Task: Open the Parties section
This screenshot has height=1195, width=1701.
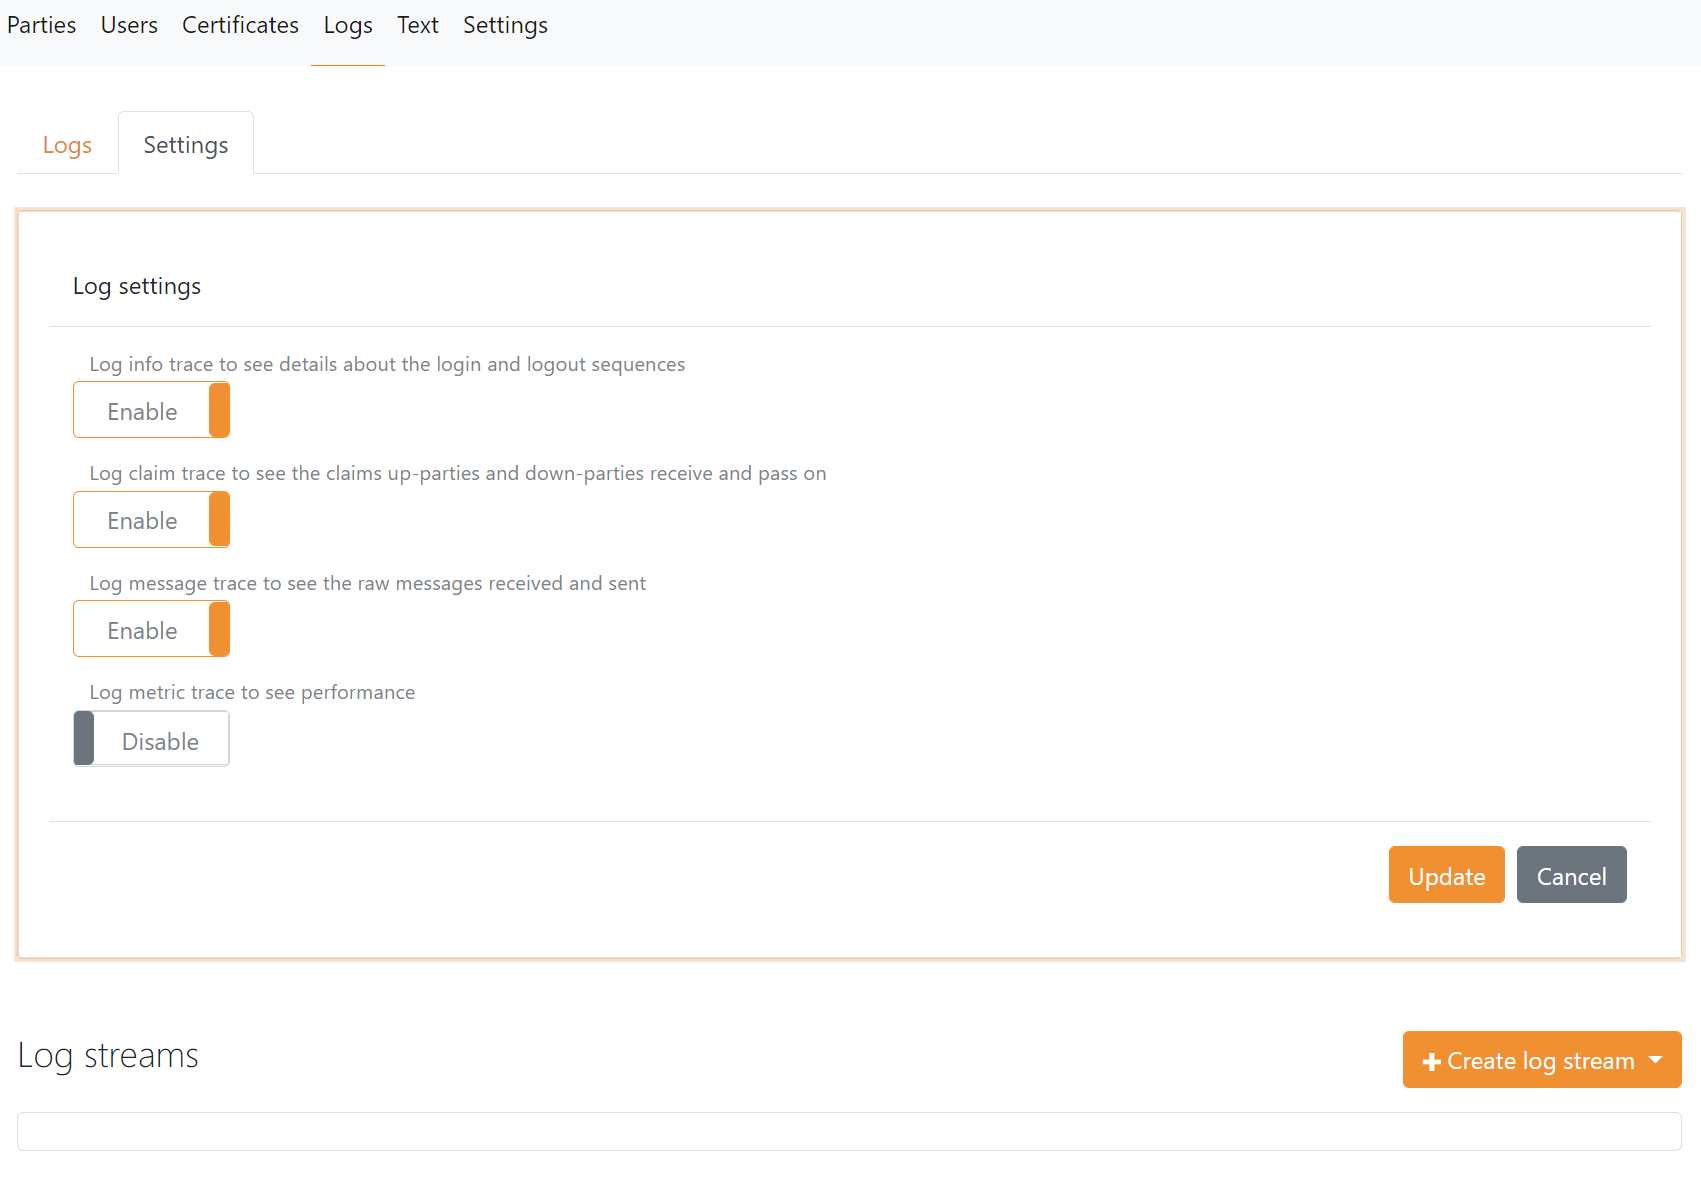Action: click(x=41, y=25)
